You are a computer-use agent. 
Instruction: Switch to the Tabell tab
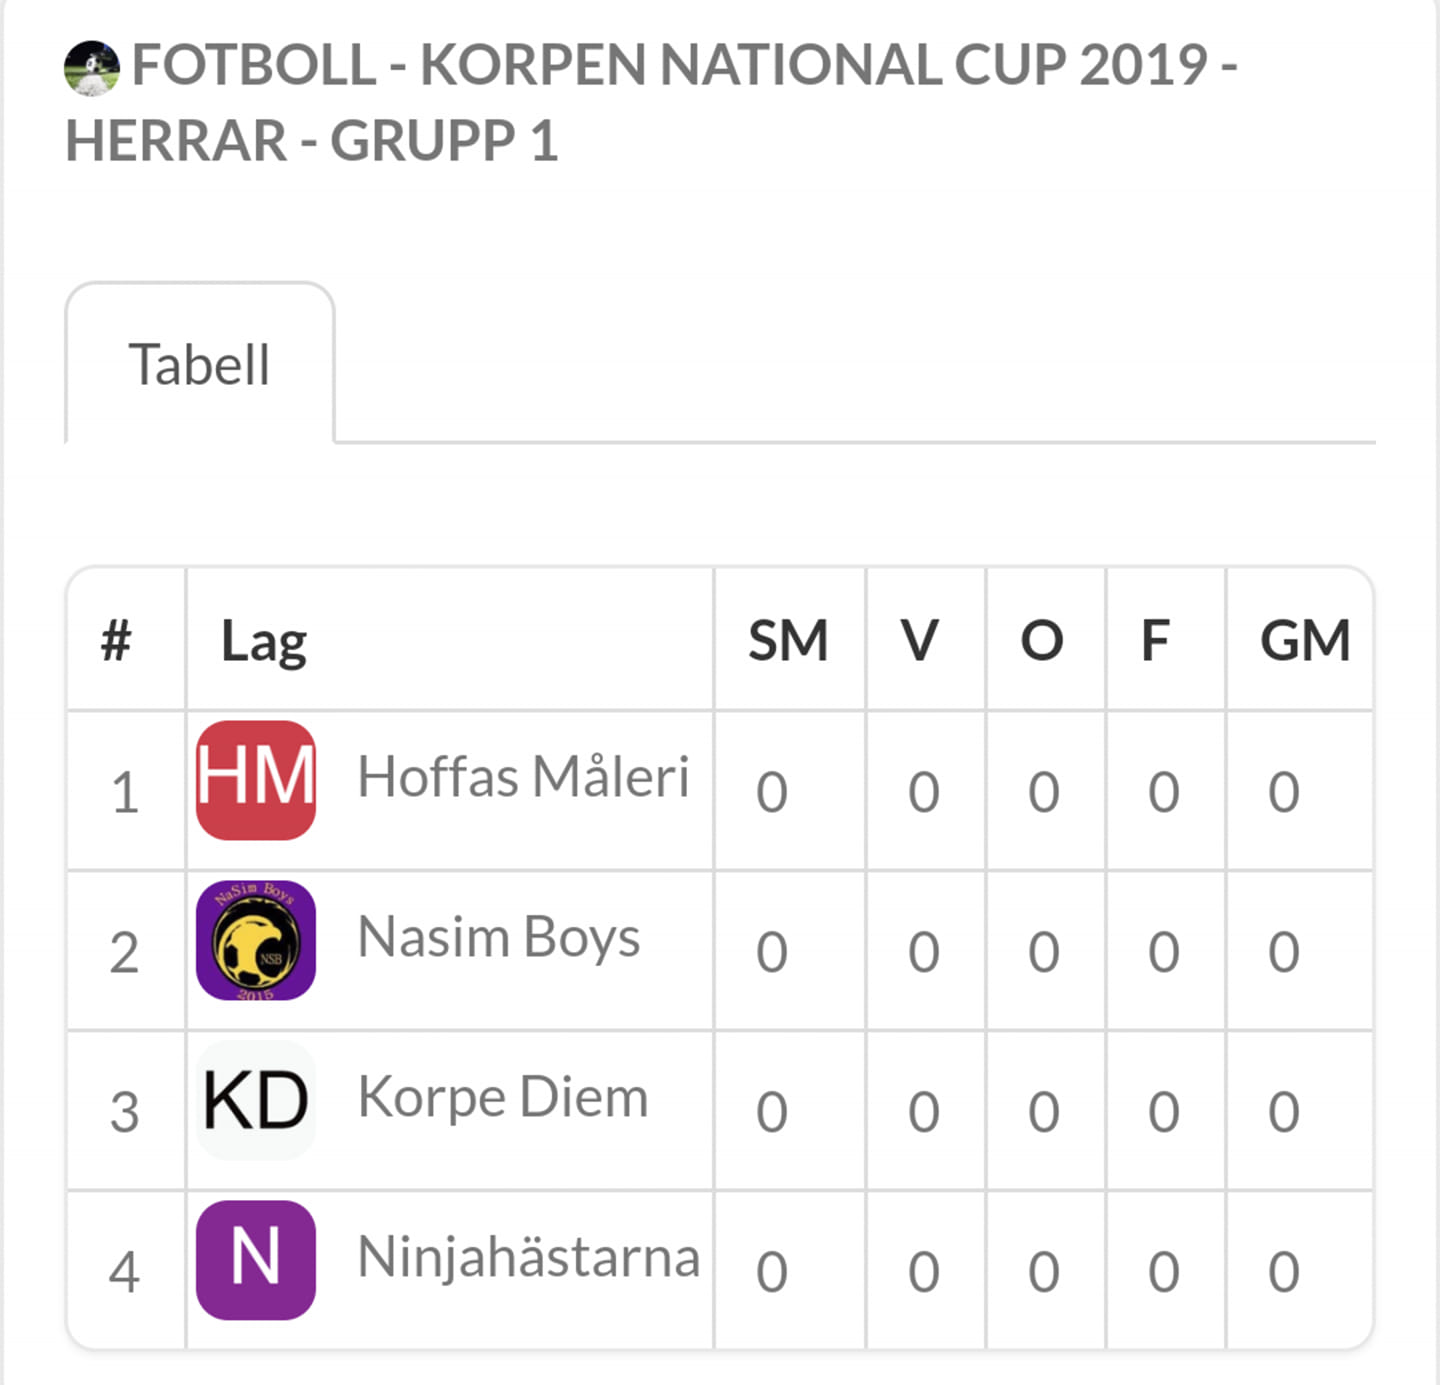(200, 364)
